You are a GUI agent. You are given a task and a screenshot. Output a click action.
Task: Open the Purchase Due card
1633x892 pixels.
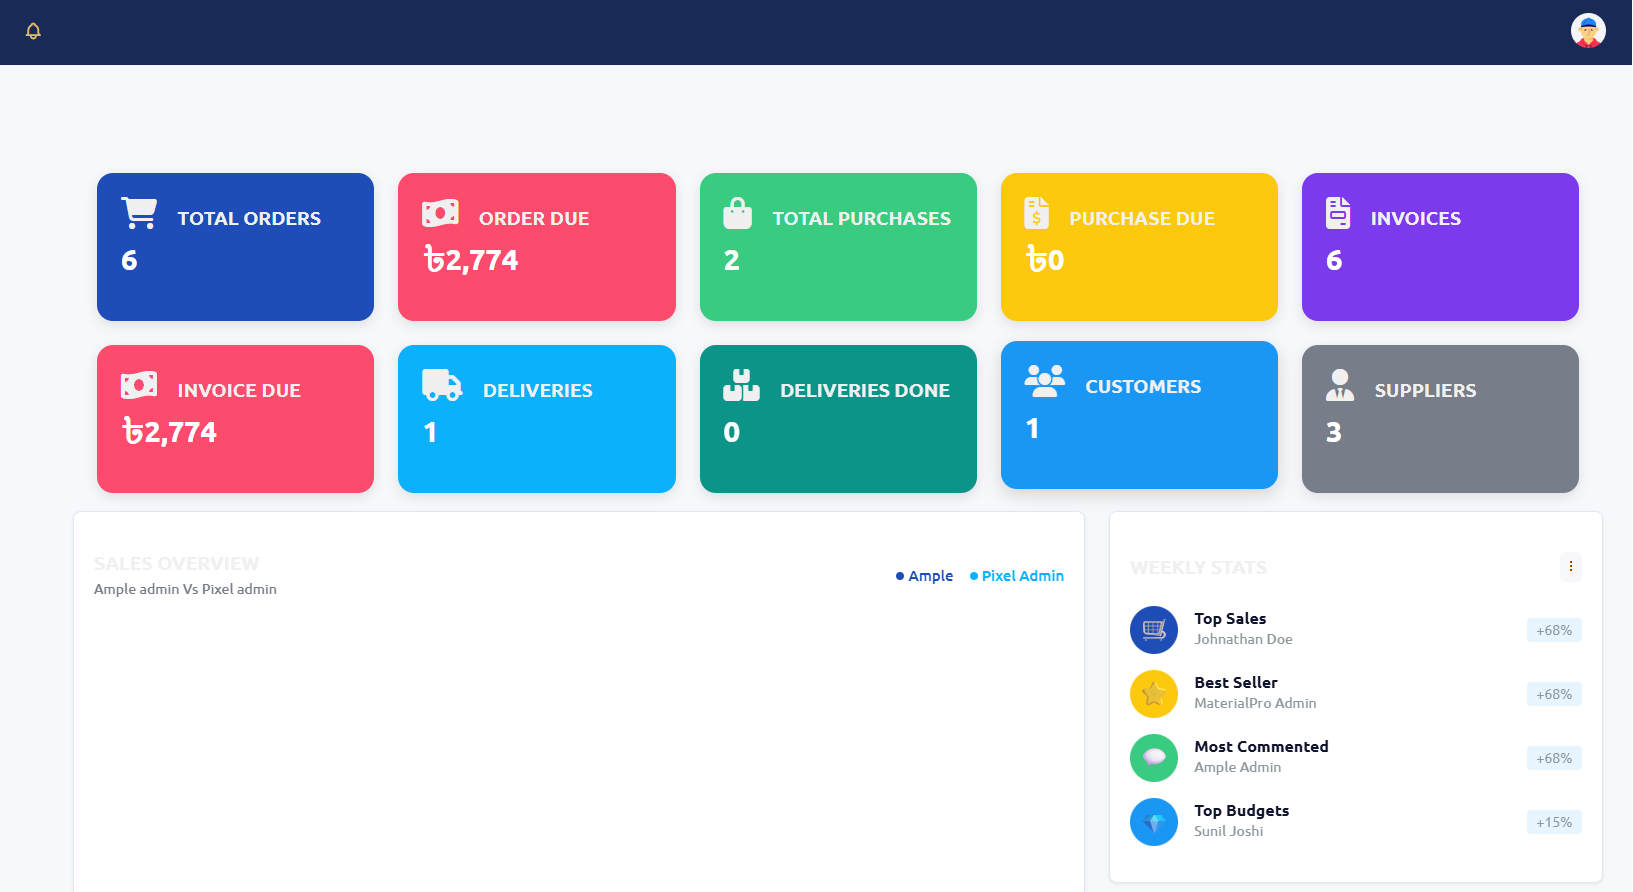(1139, 247)
